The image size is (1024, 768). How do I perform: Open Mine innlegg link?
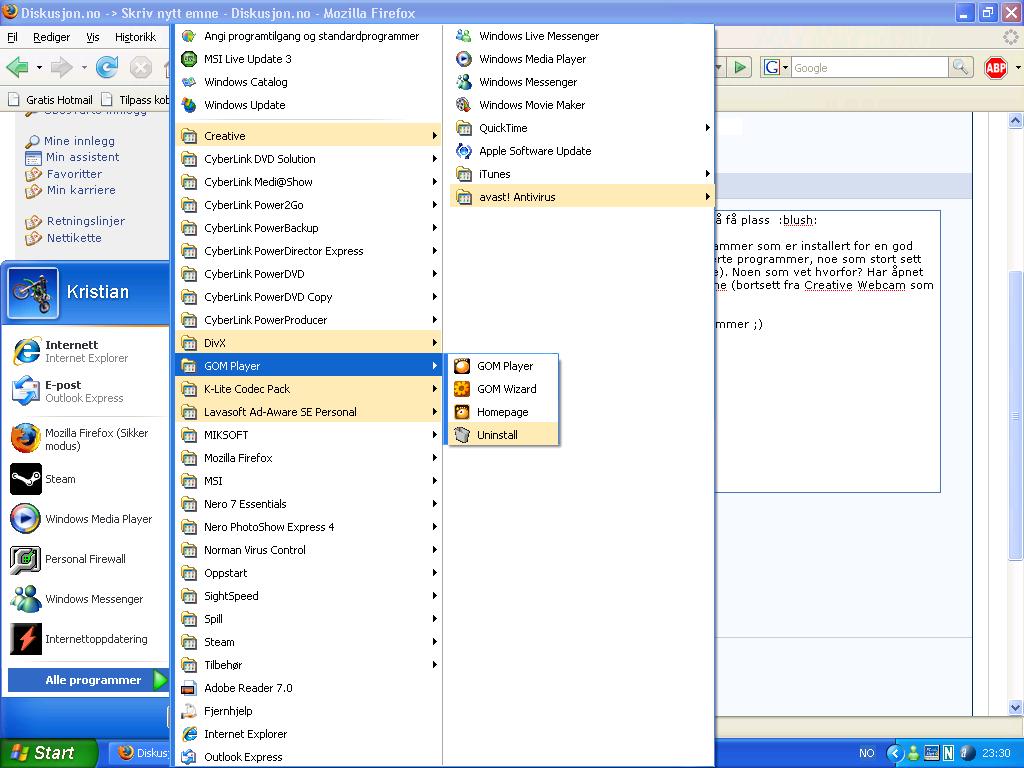pos(79,140)
